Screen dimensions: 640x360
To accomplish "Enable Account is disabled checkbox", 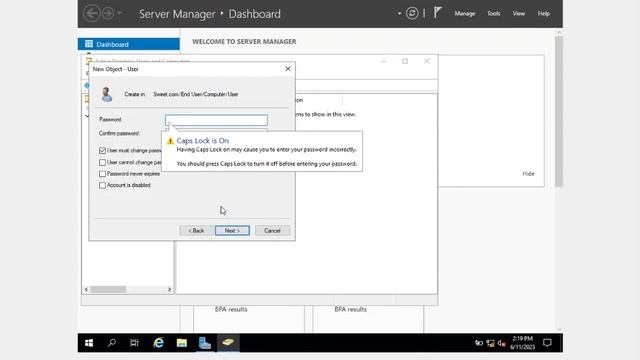I will click(x=102, y=185).
